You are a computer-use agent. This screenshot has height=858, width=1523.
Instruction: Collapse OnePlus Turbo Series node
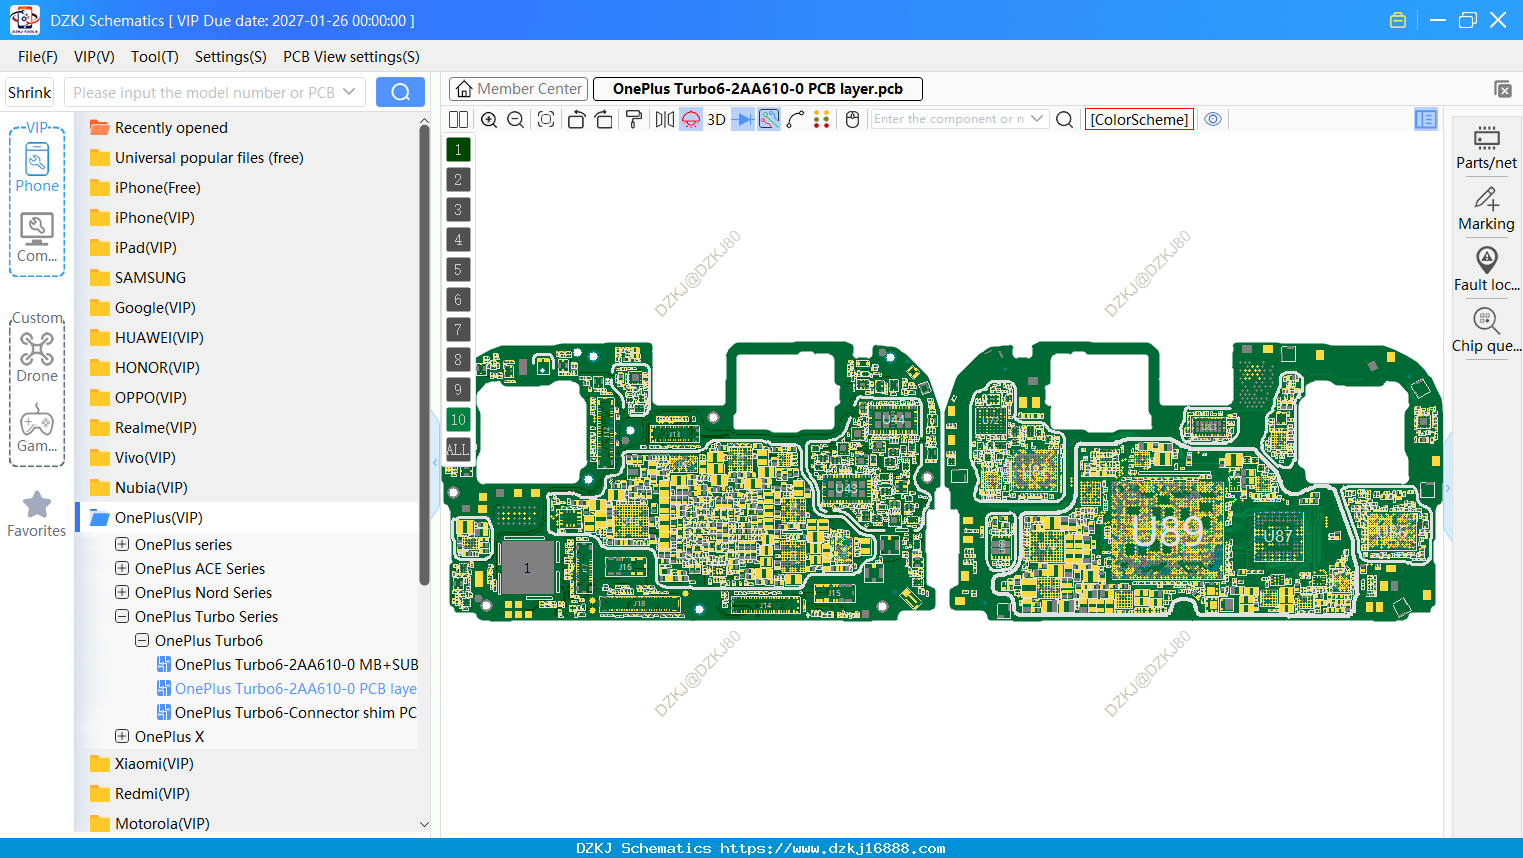click(x=122, y=616)
